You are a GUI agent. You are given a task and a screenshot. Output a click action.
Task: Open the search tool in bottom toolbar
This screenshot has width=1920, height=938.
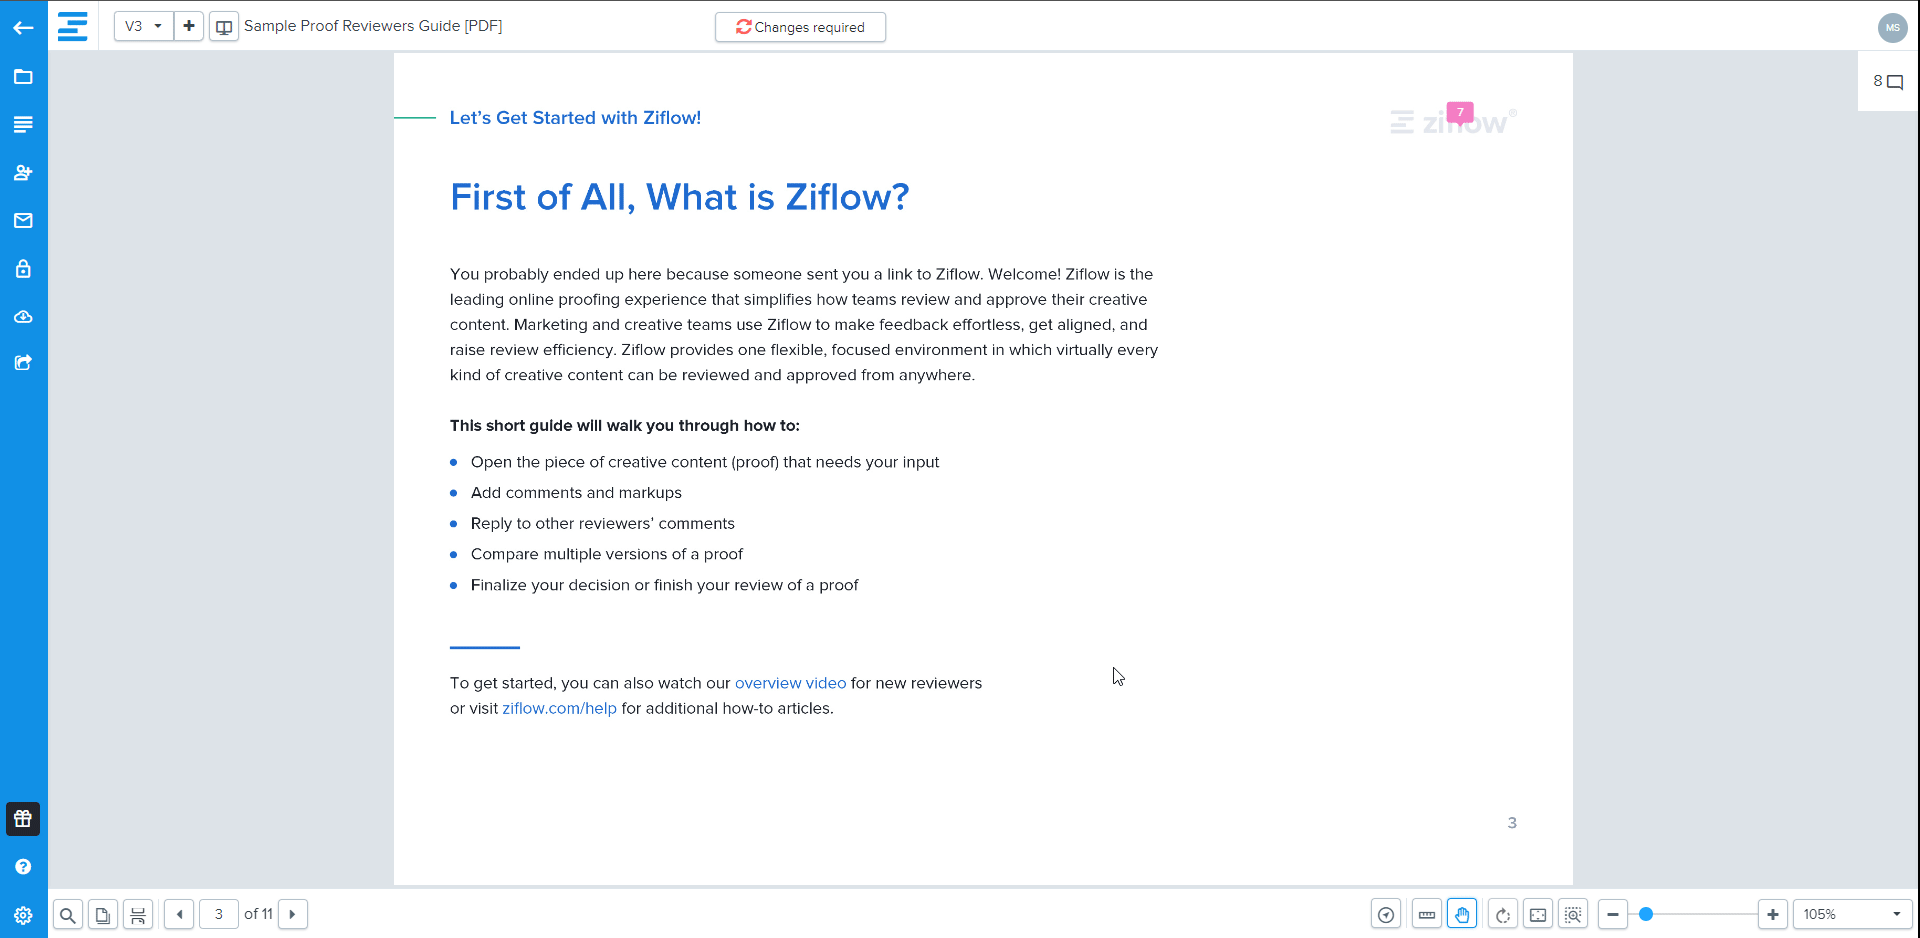[67, 915]
